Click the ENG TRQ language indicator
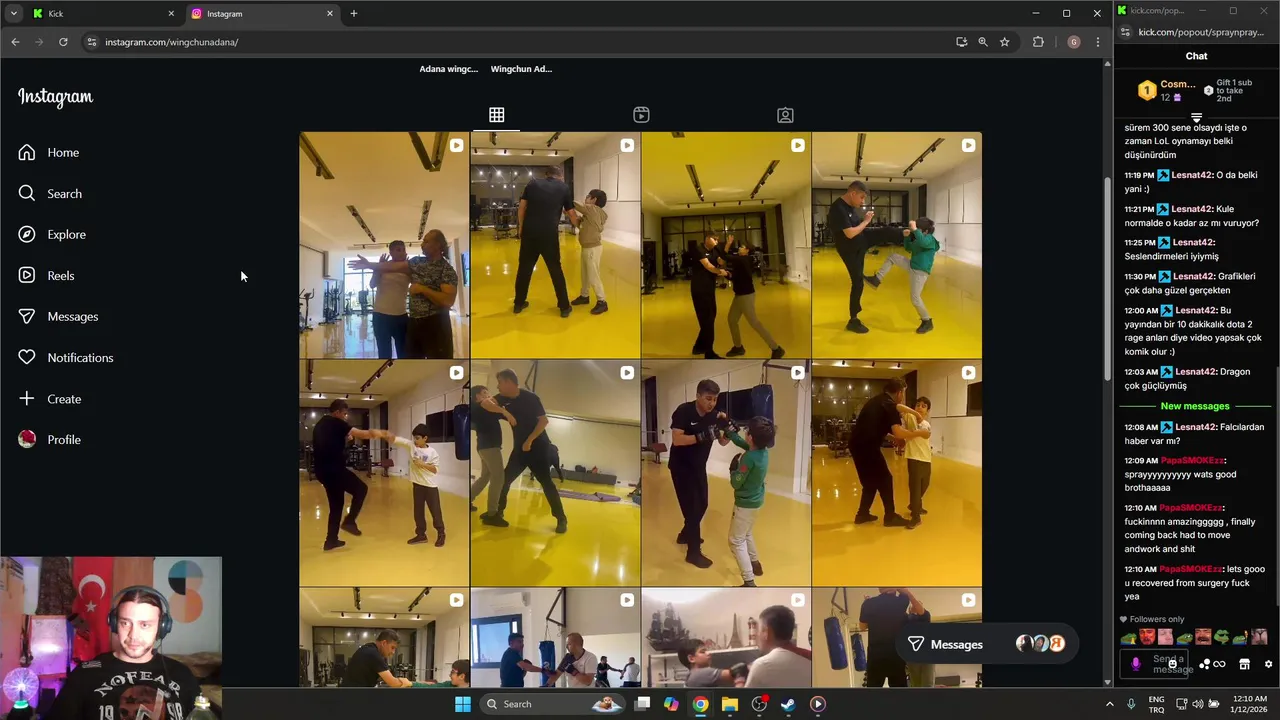Screen dimensions: 1280x720 click(1157, 704)
